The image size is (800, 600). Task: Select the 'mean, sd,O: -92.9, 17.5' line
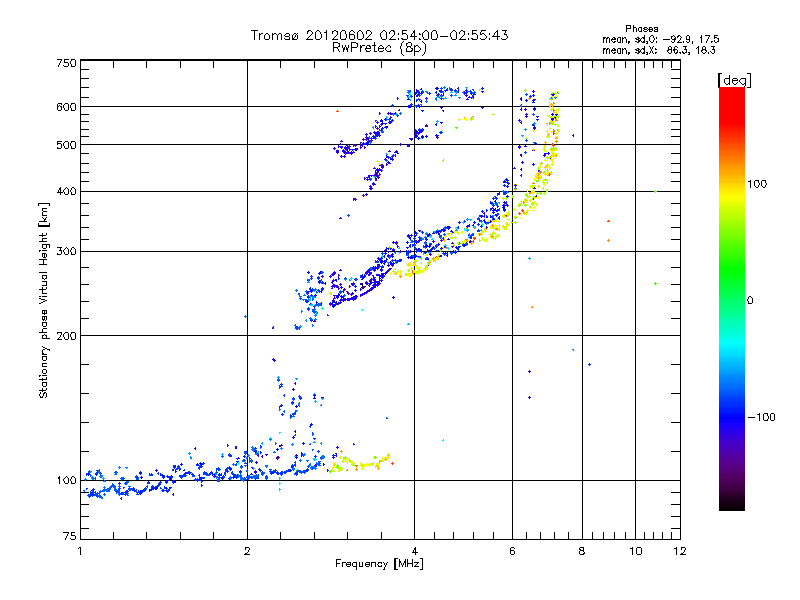[660, 39]
